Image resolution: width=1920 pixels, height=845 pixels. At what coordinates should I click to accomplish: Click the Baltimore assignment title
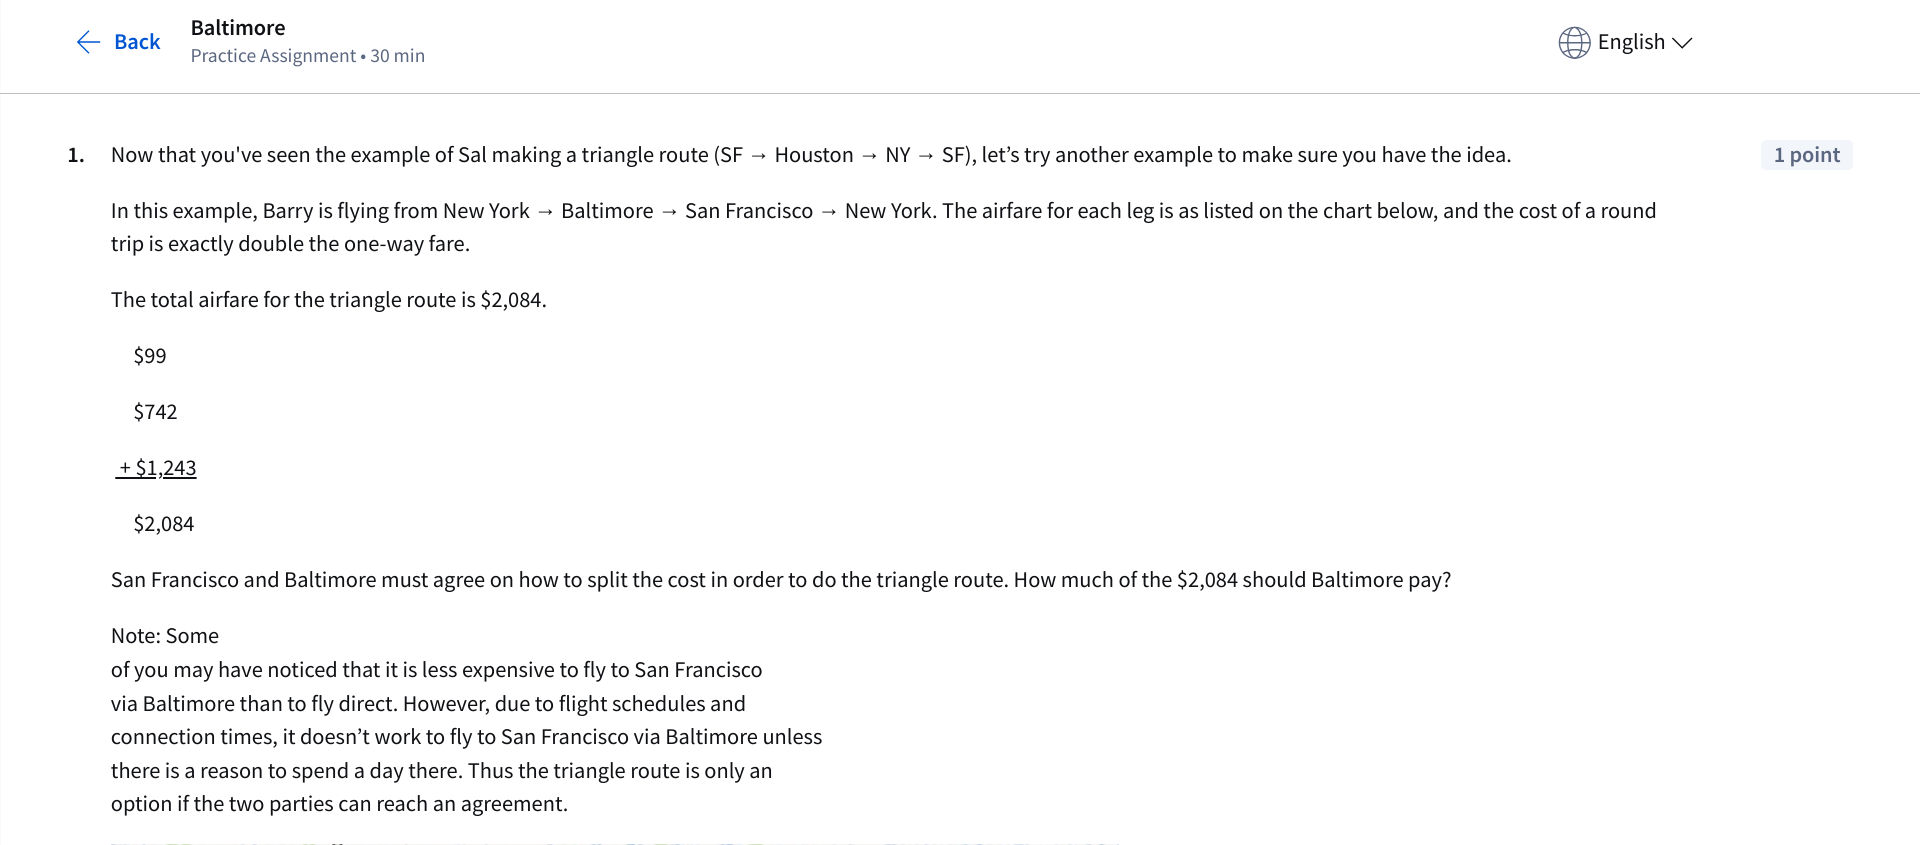(238, 28)
